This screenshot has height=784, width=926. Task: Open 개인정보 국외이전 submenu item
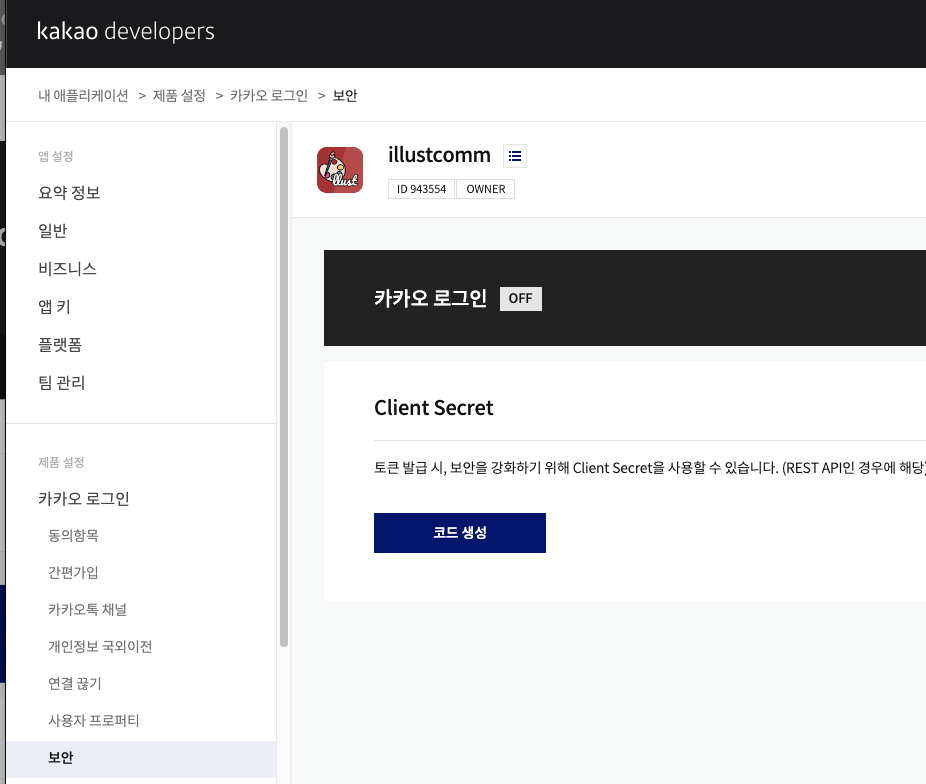click(100, 646)
